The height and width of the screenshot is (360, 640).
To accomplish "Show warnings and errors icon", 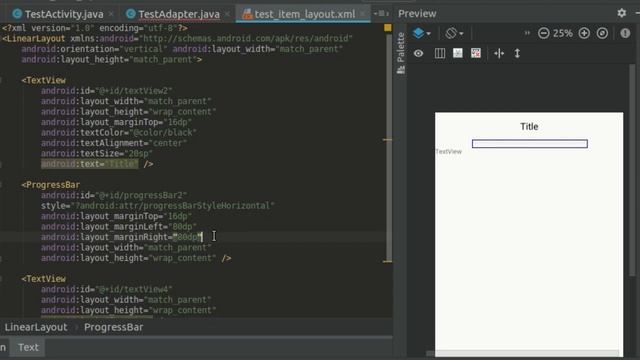I will [625, 33].
